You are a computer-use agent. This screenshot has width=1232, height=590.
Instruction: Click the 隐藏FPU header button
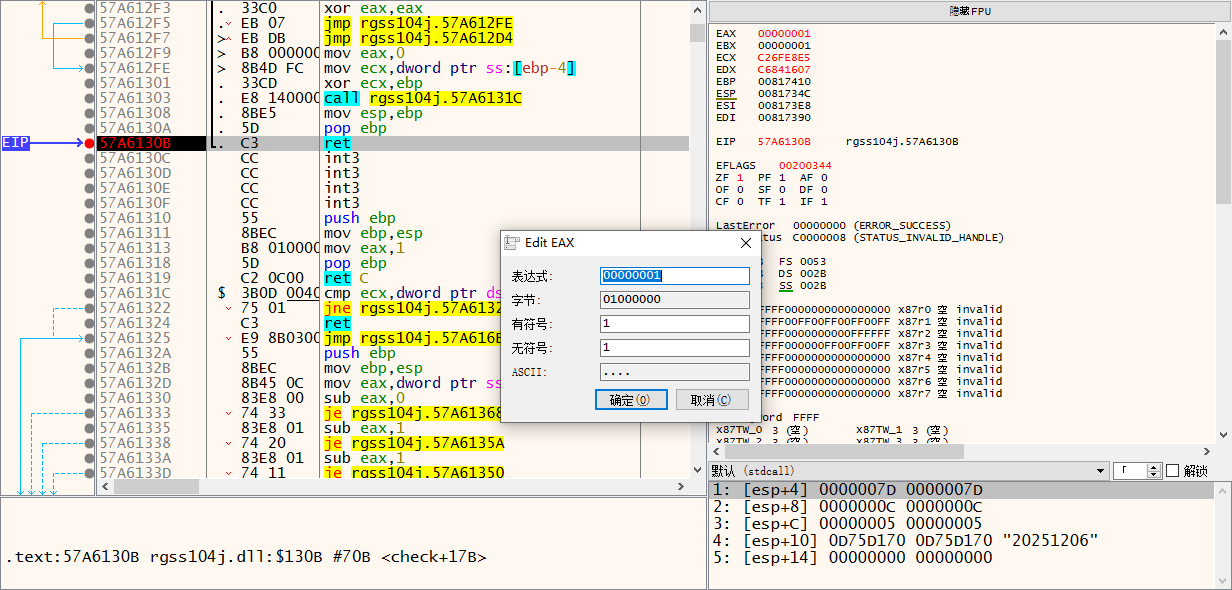pos(969,11)
